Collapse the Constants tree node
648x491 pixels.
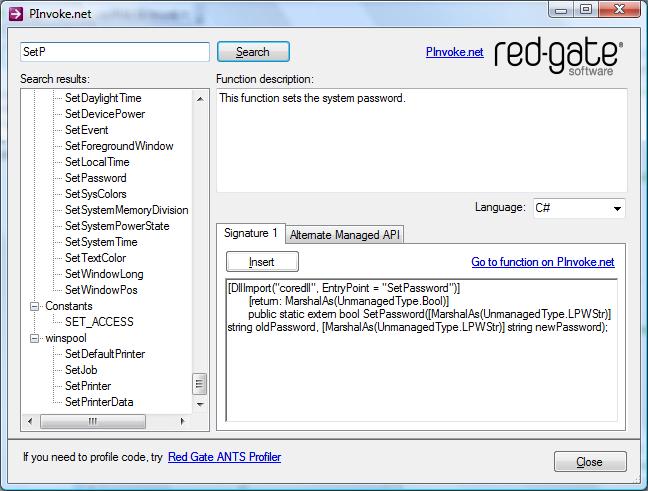click(36, 306)
